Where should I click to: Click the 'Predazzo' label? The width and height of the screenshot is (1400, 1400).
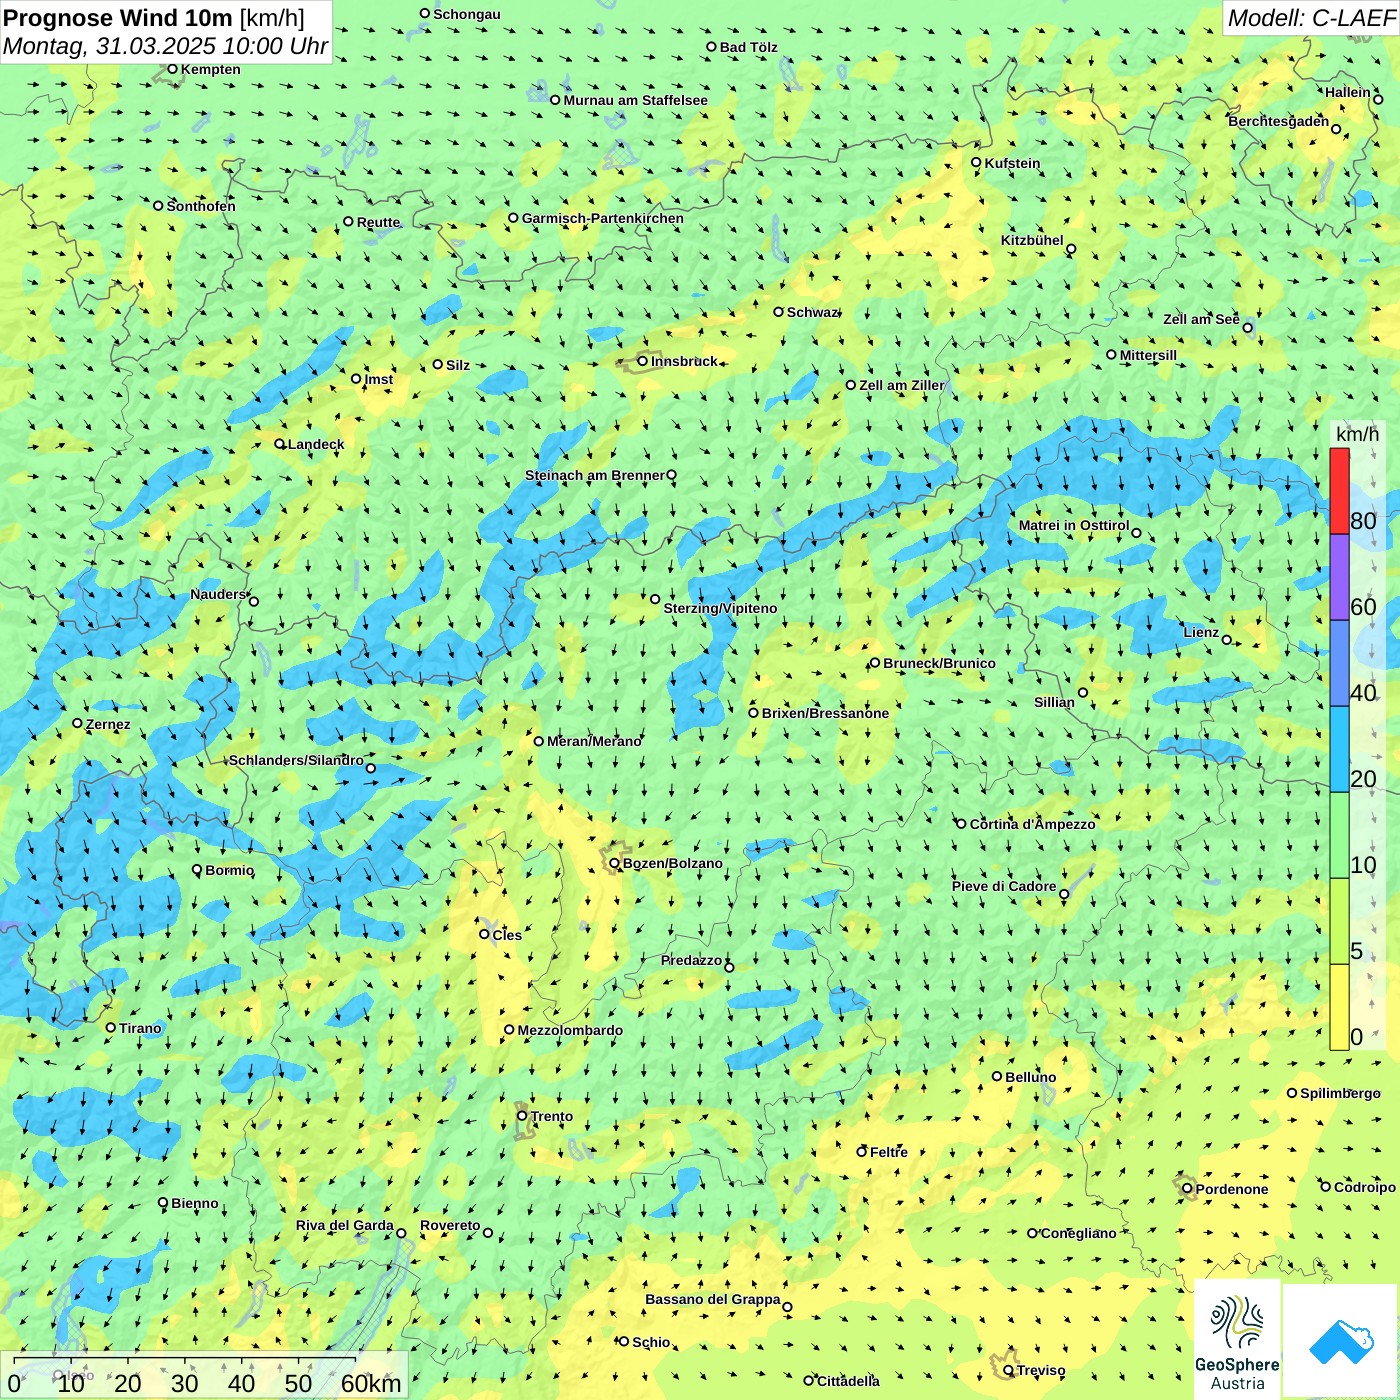(x=691, y=960)
